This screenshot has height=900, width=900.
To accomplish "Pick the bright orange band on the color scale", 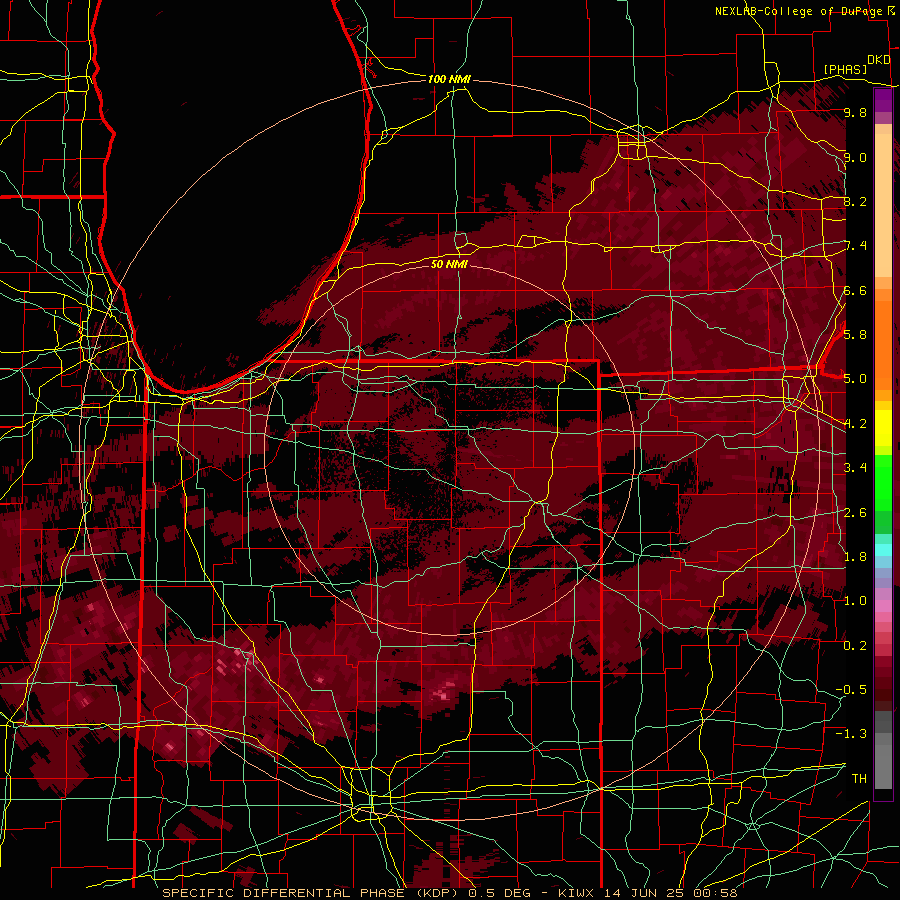I will coord(883,344).
